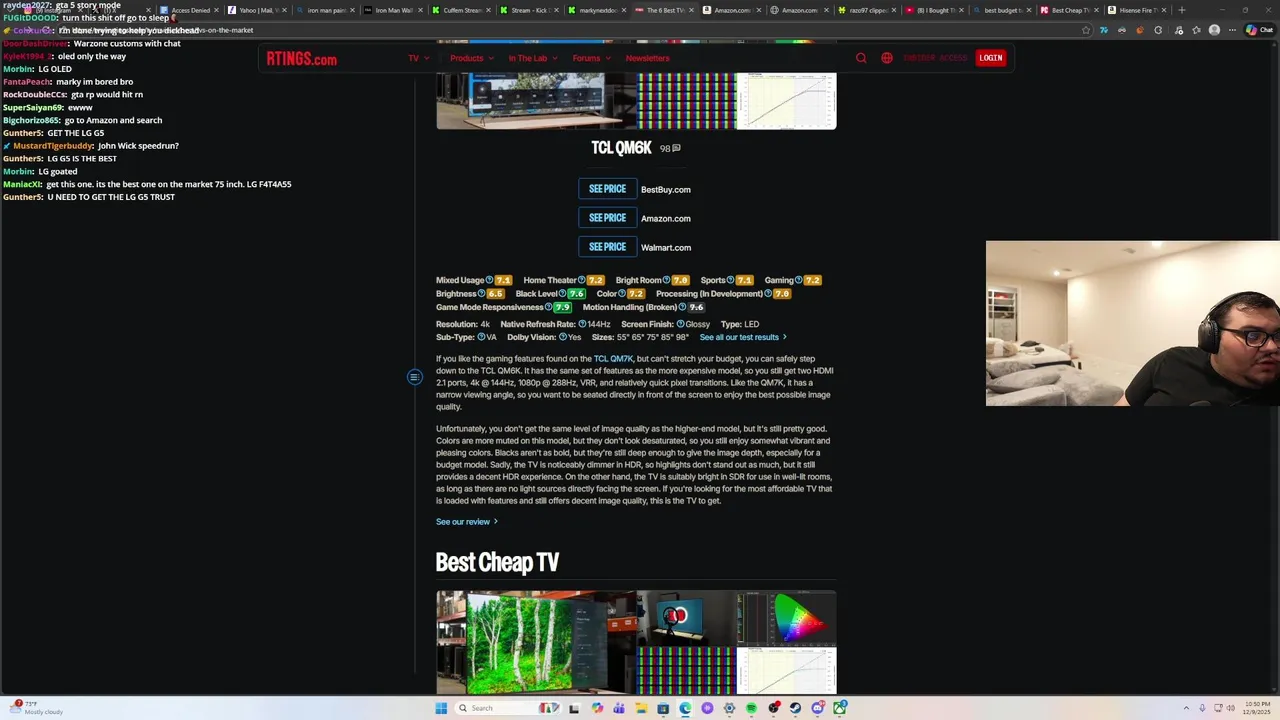This screenshot has height=720, width=1280.
Task: Switch to the Best Cheap TV tab
Action: click(1071, 10)
